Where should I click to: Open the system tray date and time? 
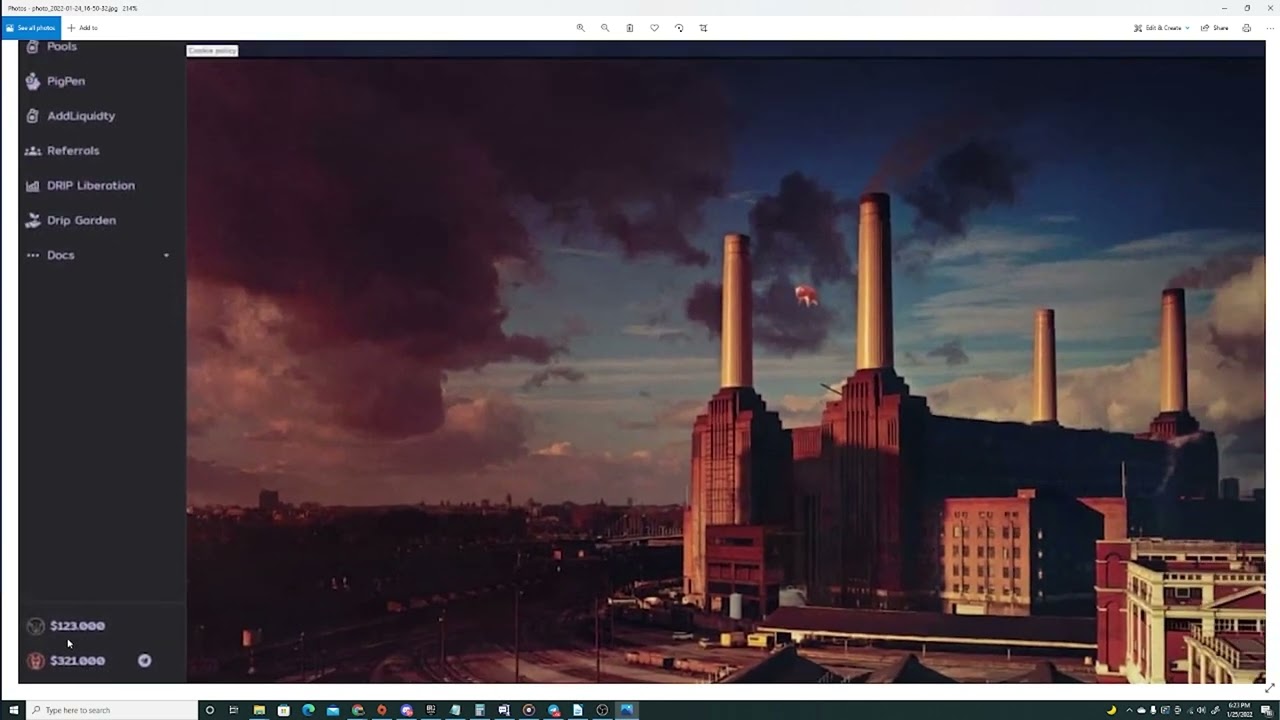click(1237, 710)
